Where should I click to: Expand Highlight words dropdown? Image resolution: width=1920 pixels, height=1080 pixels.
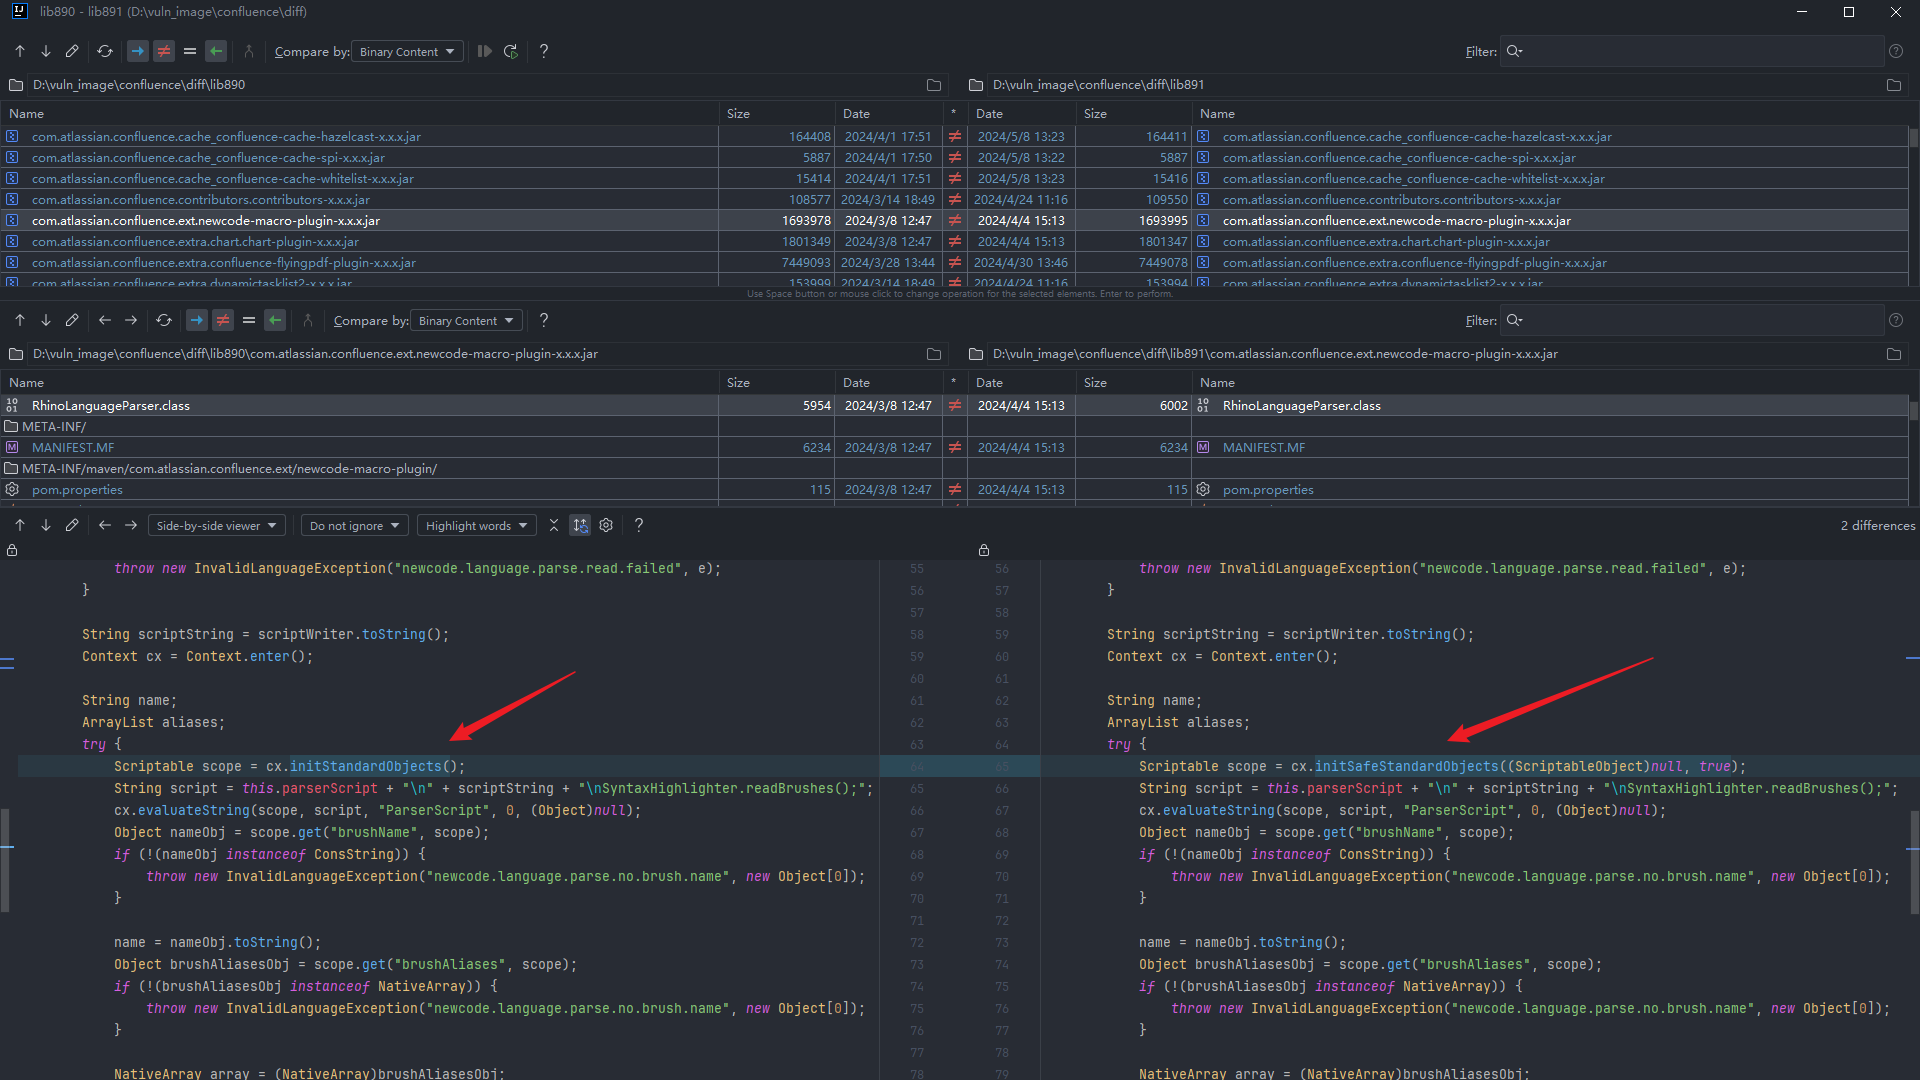(476, 526)
